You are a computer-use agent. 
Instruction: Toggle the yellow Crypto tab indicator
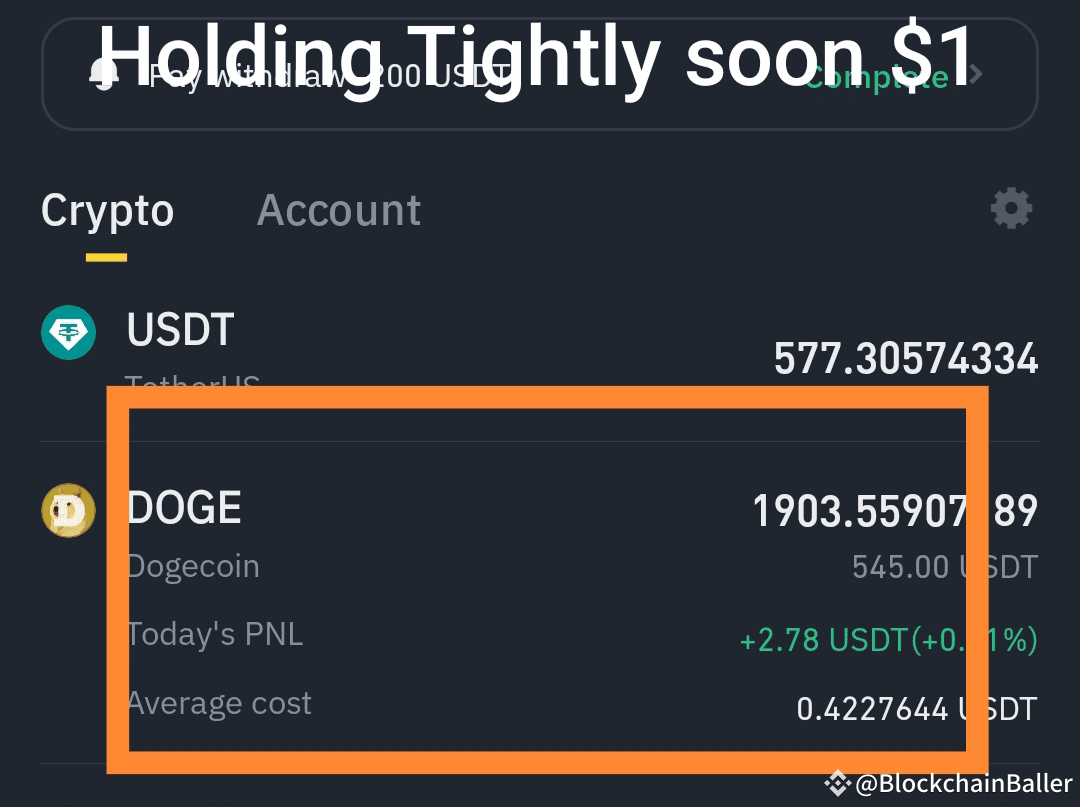106,258
